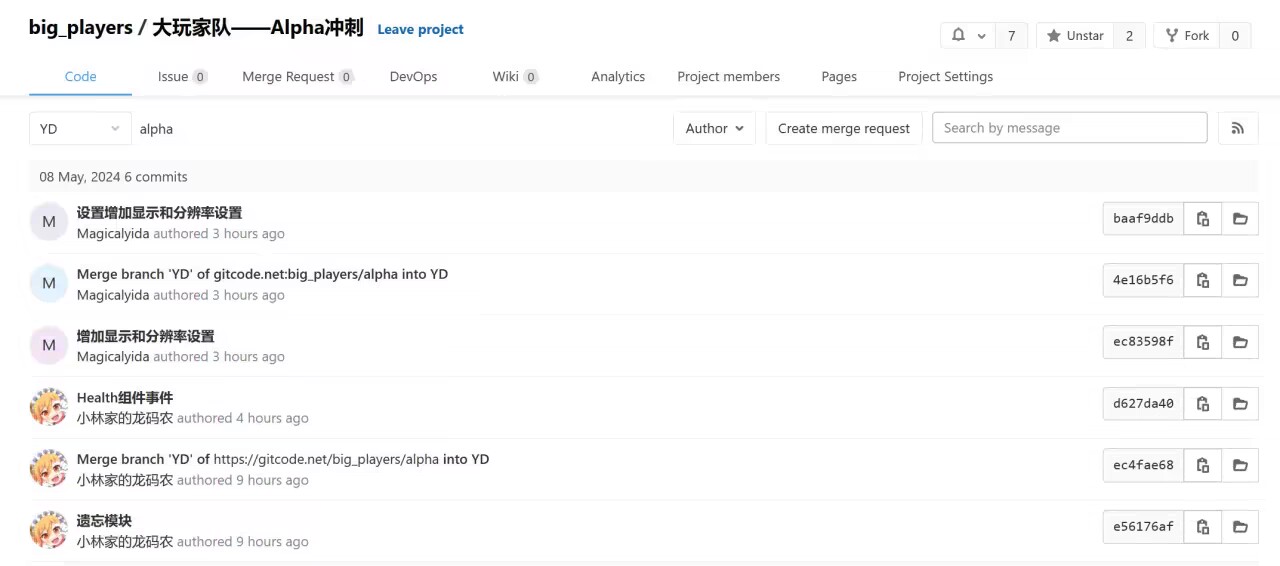The height and width of the screenshot is (566, 1280).
Task: Copy commit SHA for d627da40
Action: 1203,404
